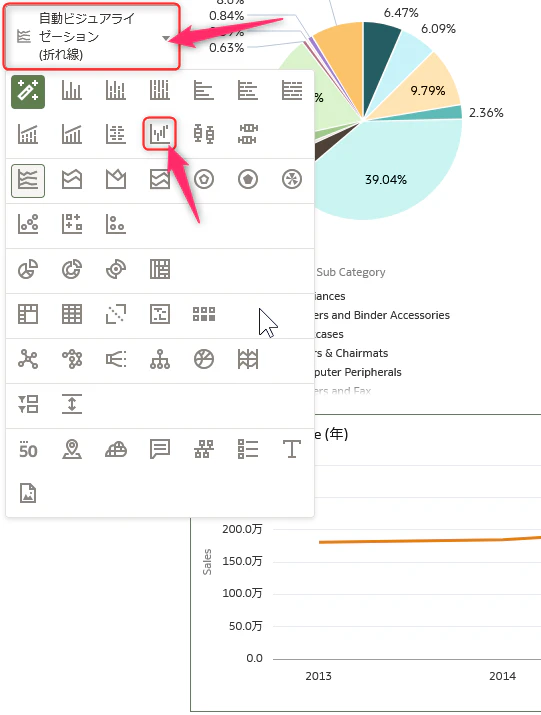Choose the language narrative speech bubble icon
Image resolution: width=541 pixels, height=715 pixels.
tap(160, 450)
